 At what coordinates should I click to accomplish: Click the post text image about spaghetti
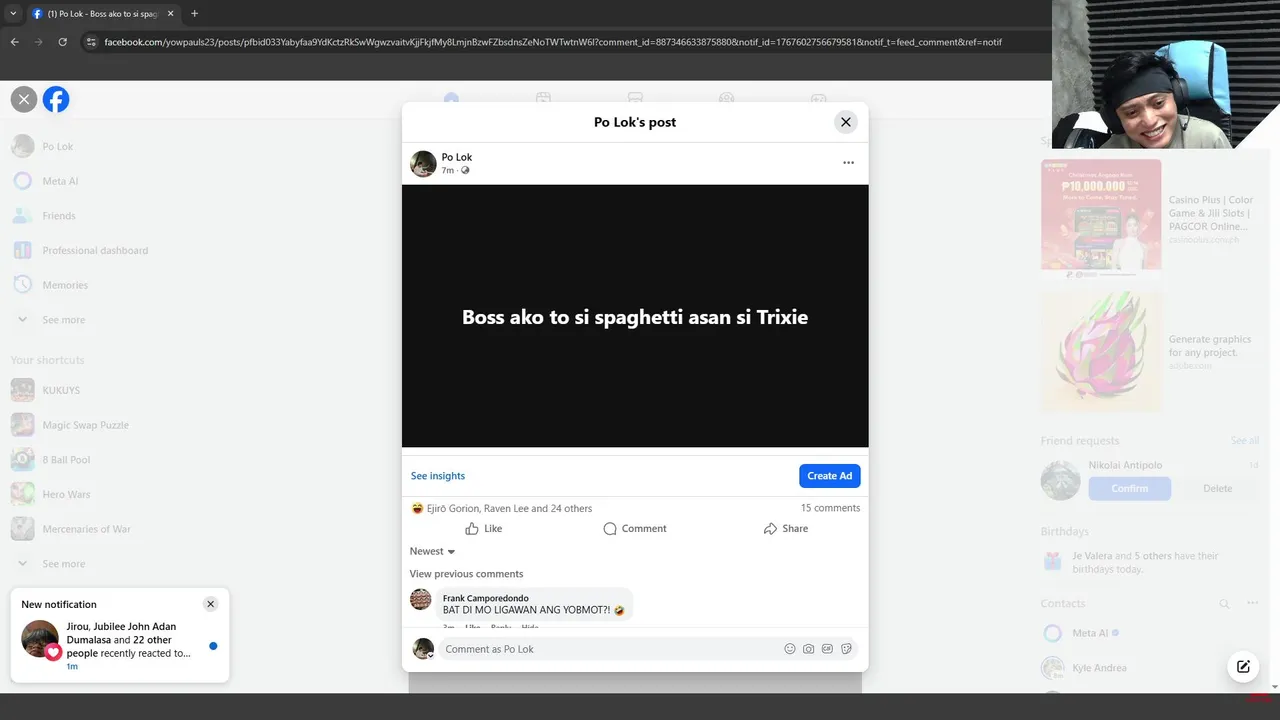(635, 316)
